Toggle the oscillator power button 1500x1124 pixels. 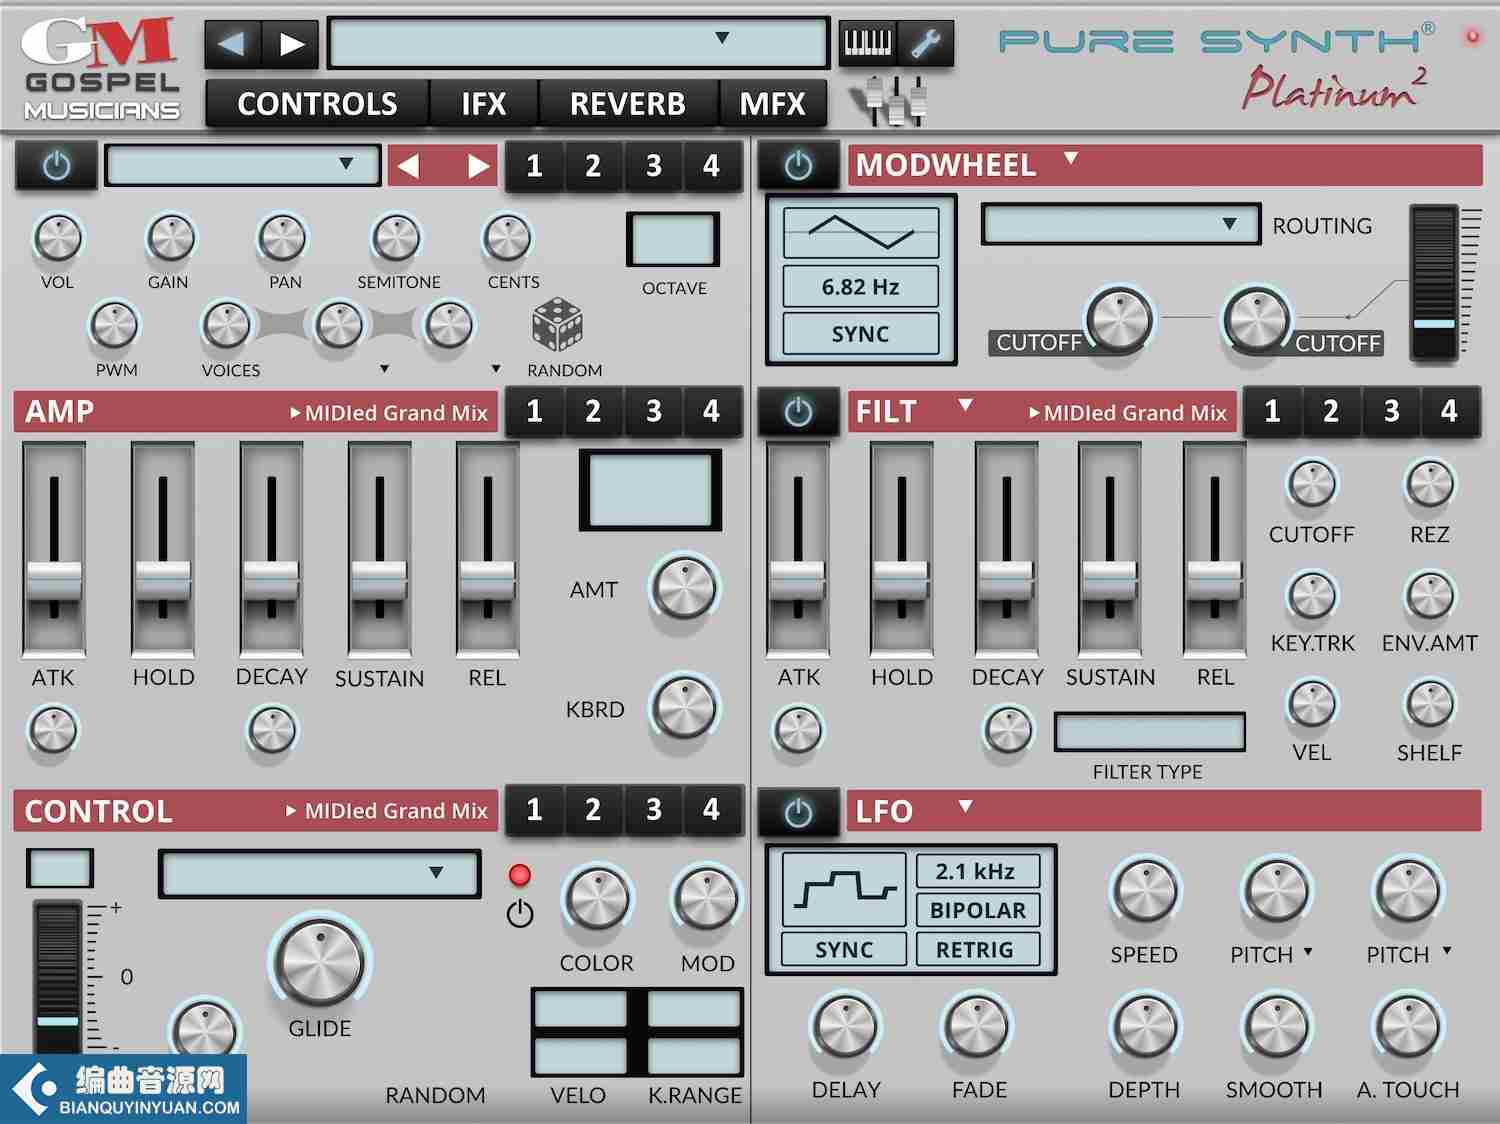57,166
